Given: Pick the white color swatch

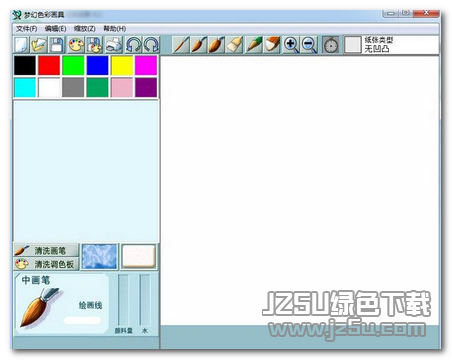Looking at the screenshot, I should point(49,87).
